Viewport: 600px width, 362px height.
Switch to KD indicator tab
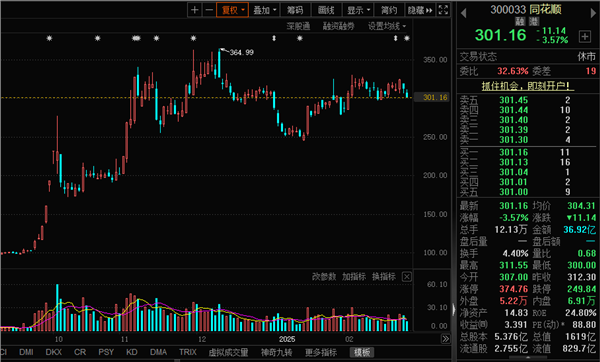[132, 352]
